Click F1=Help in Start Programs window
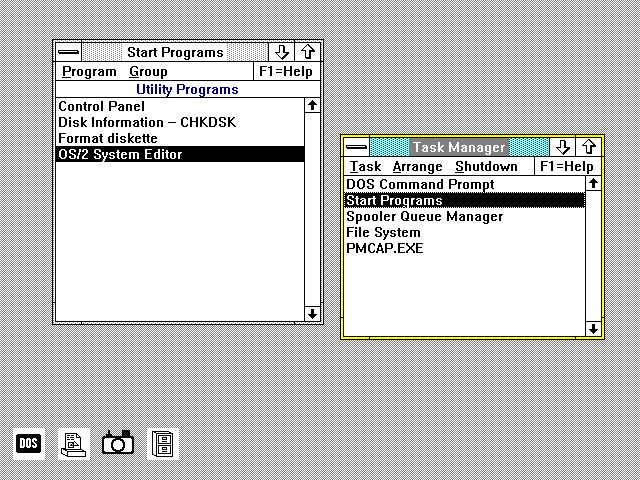Viewport: 640px width, 480px height. 286,72
